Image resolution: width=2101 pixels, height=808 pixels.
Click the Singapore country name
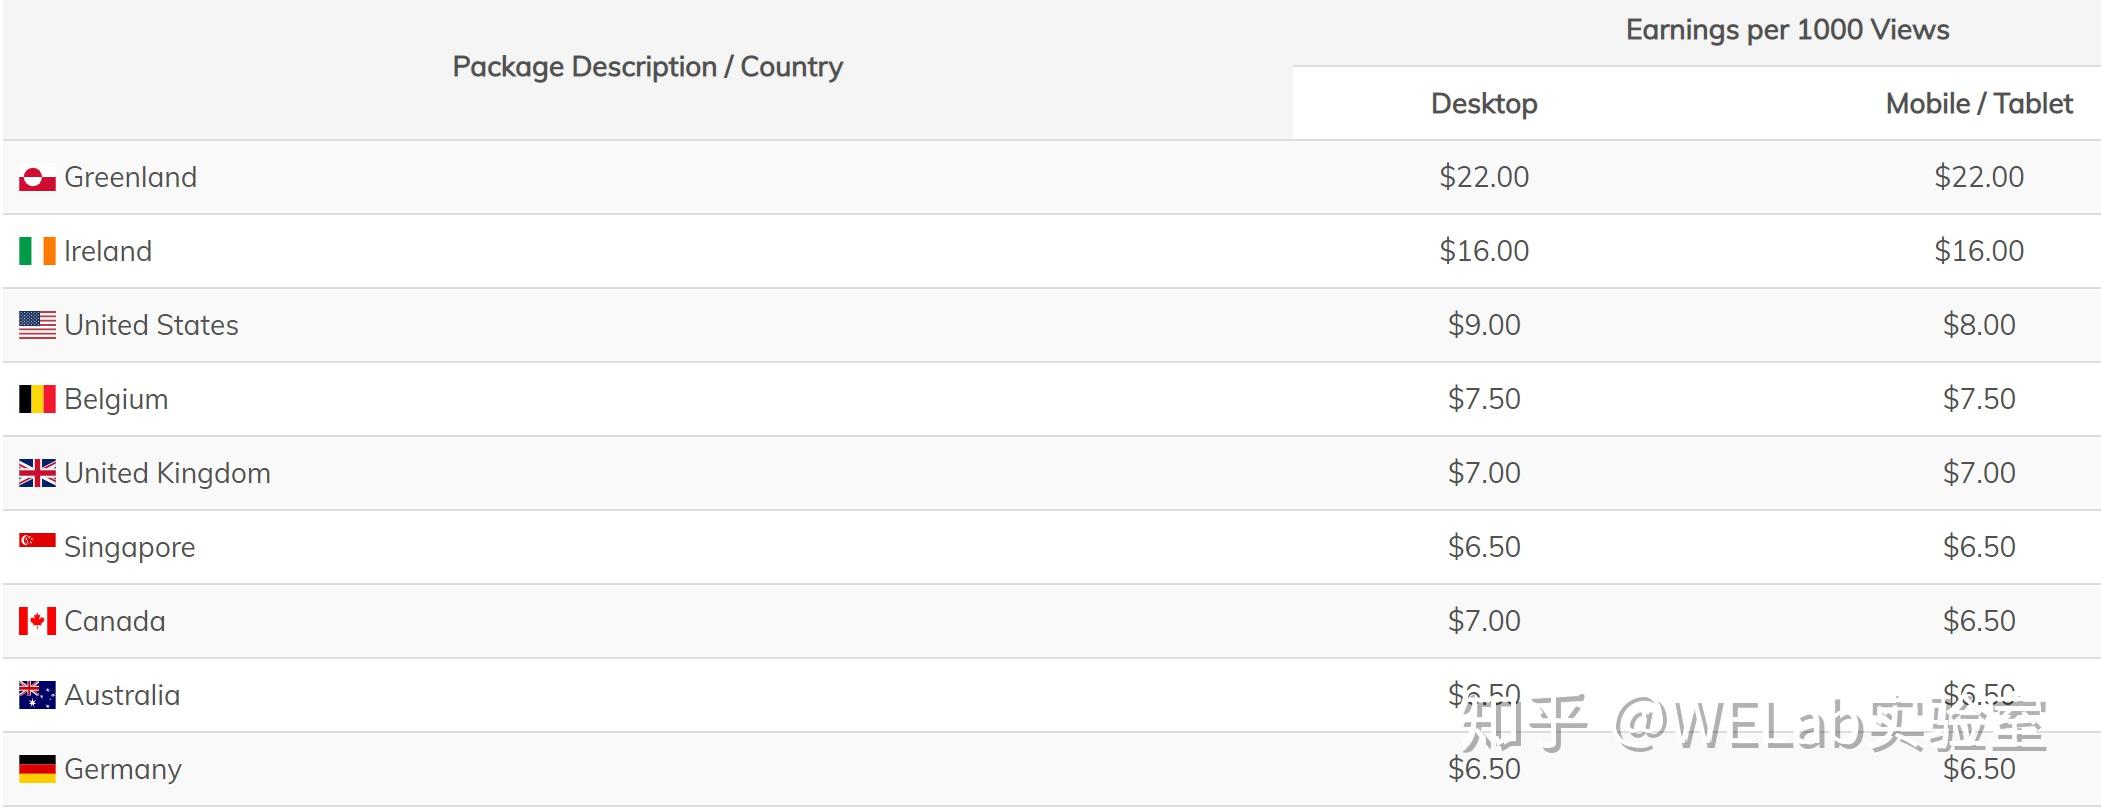tap(130, 547)
